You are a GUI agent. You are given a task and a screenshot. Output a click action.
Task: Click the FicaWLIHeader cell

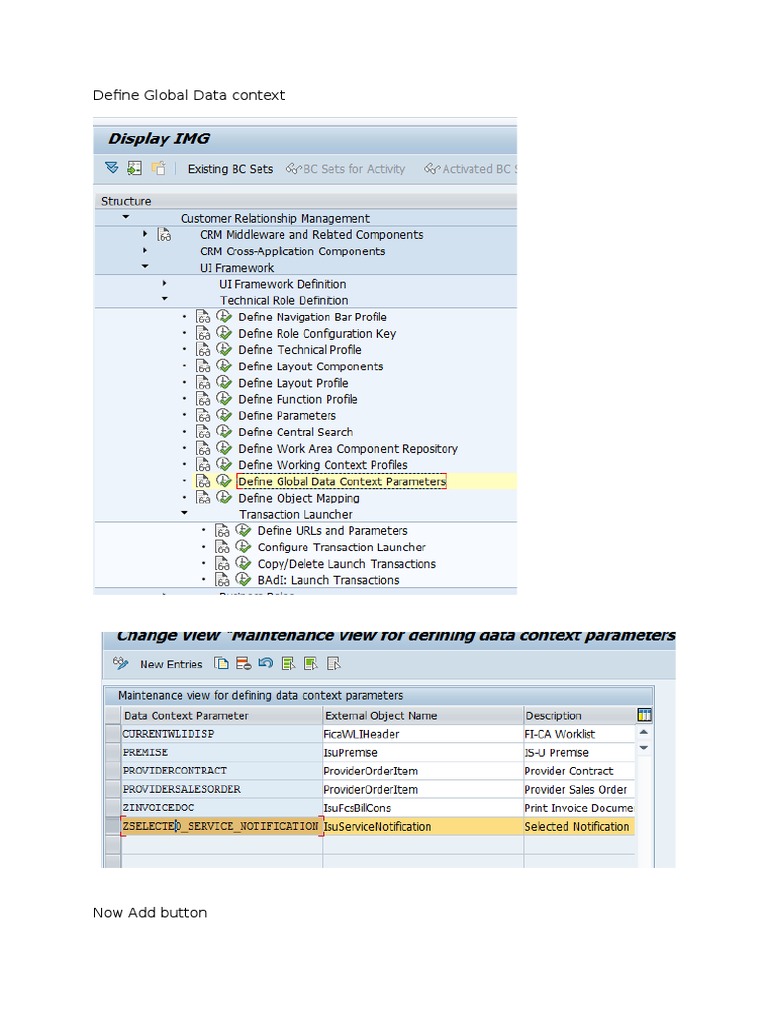tap(423, 733)
